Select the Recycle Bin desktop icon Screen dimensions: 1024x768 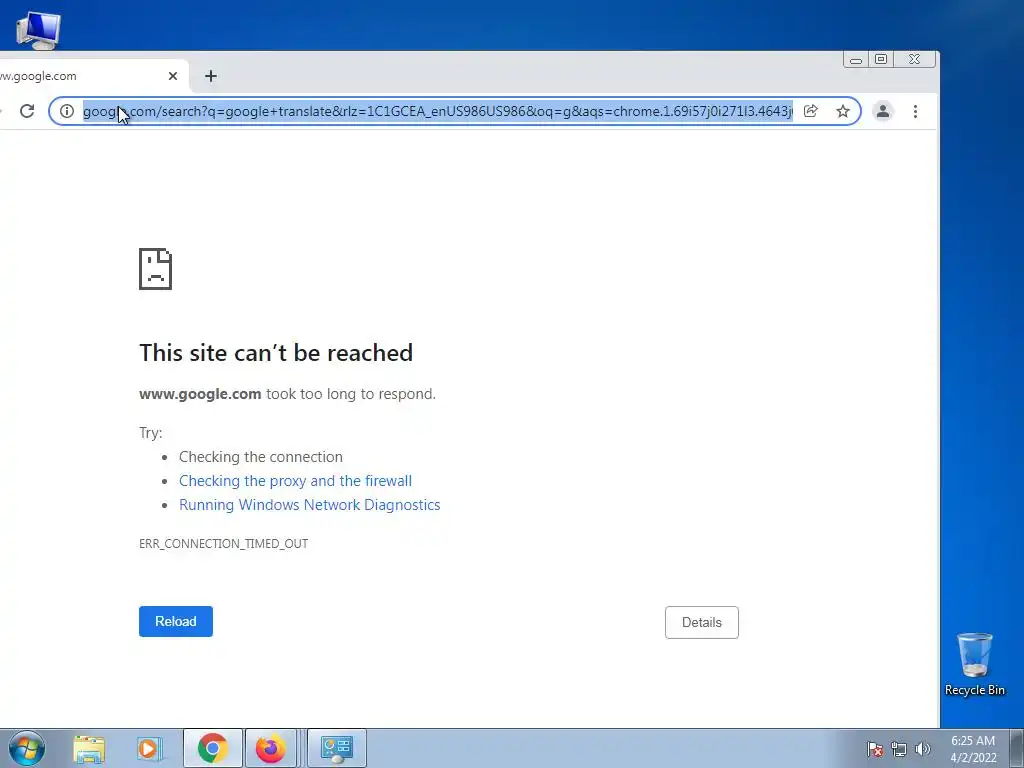(974, 664)
